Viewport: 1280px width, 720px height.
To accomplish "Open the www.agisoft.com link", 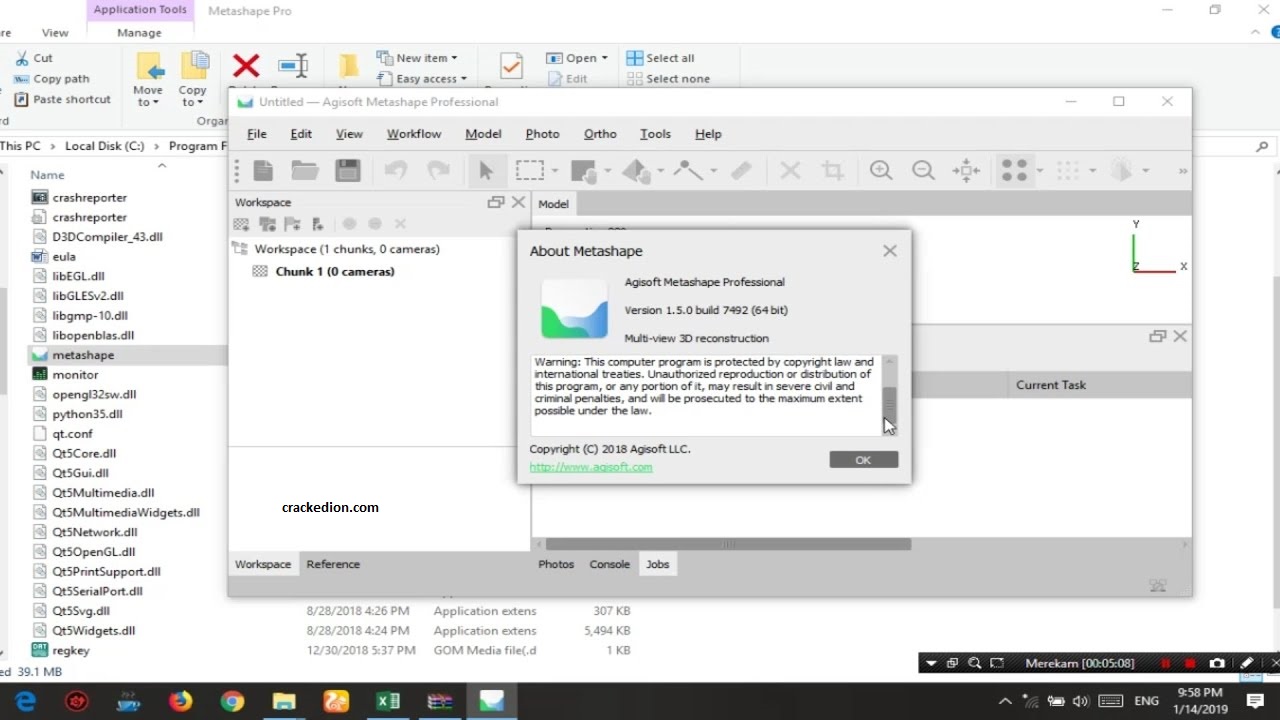I will pyautogui.click(x=591, y=467).
